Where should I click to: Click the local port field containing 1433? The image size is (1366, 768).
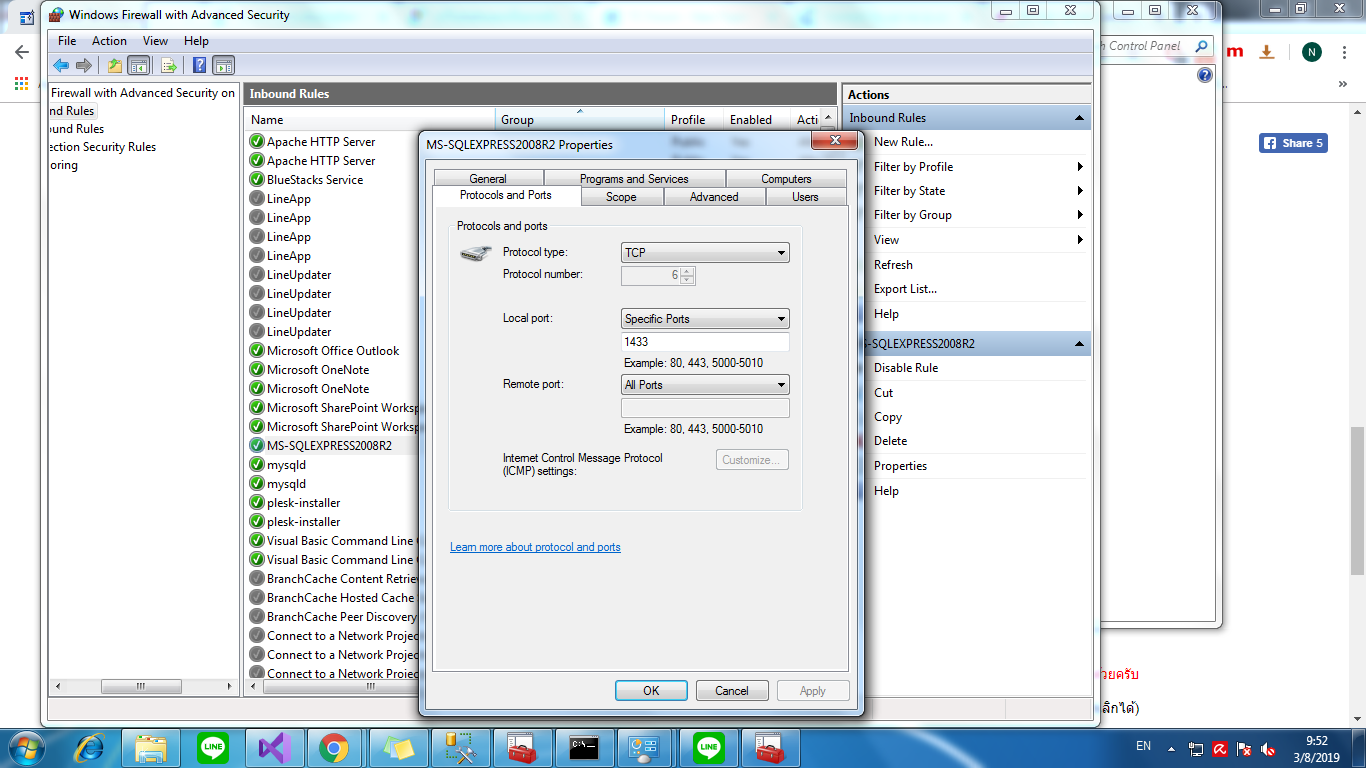tap(705, 342)
